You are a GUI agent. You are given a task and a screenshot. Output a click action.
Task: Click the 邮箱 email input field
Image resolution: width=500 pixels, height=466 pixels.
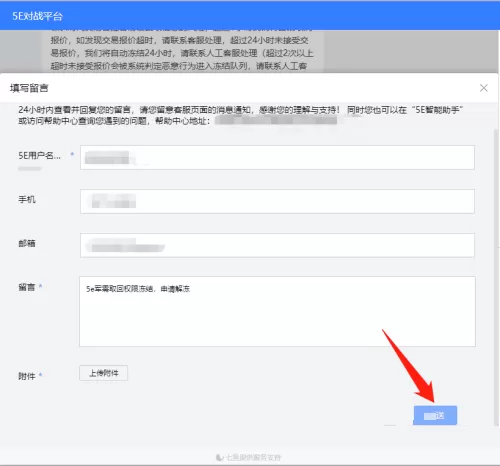click(x=277, y=245)
